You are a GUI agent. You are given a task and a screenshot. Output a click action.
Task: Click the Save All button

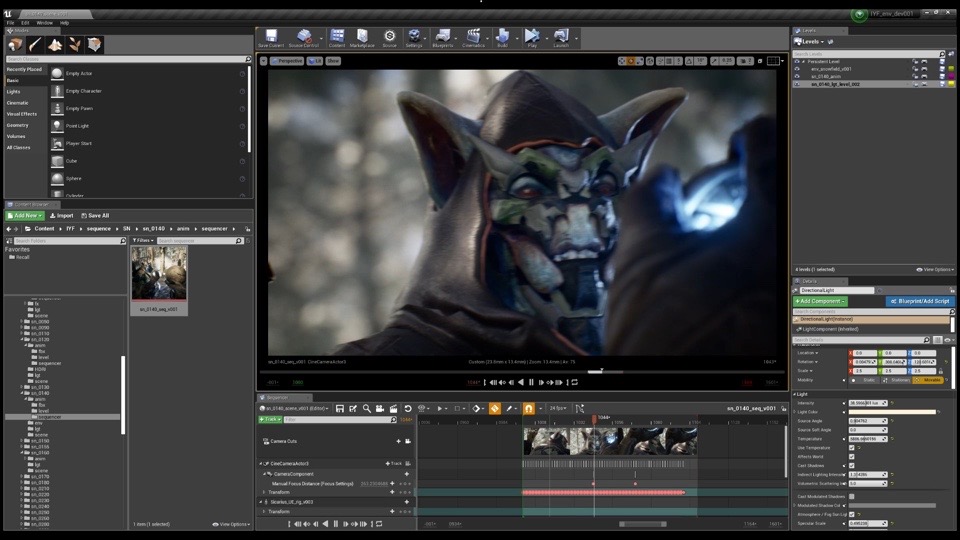[95, 215]
